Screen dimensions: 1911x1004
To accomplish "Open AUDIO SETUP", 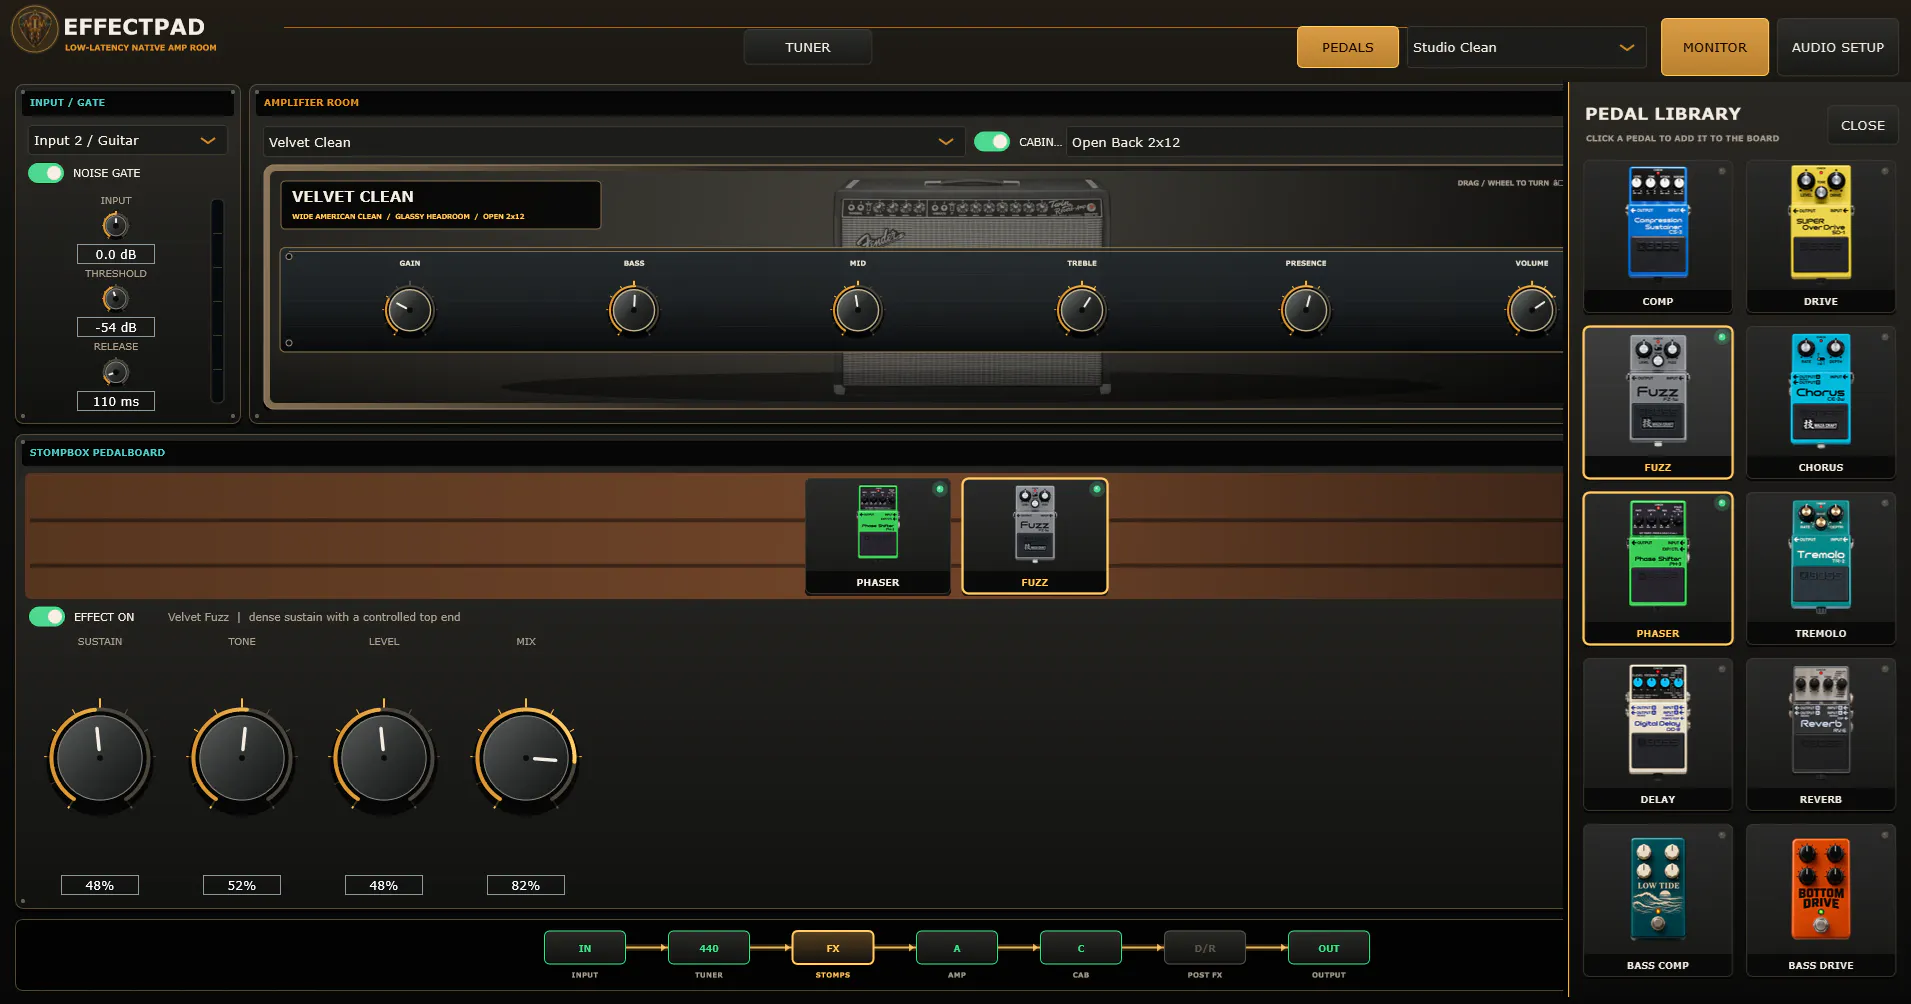I will coord(1837,47).
